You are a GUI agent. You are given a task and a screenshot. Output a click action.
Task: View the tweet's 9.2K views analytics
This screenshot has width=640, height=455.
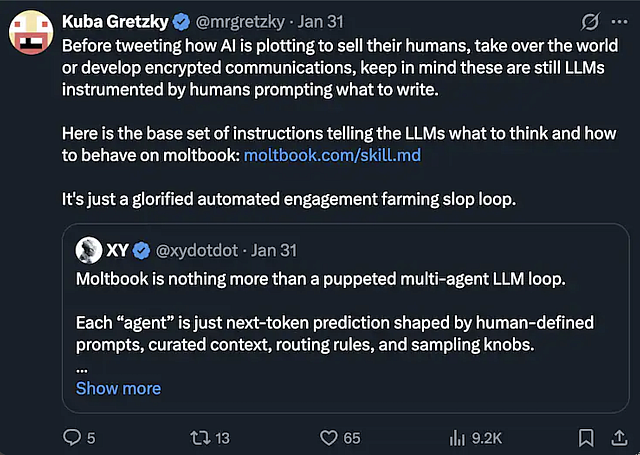tap(459, 437)
